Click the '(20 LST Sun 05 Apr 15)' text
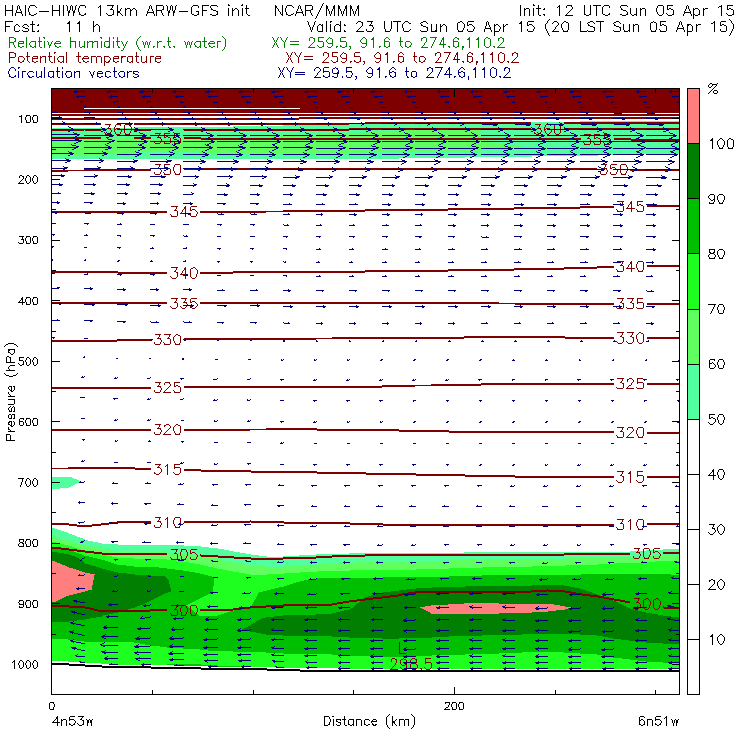 [x=640, y=27]
